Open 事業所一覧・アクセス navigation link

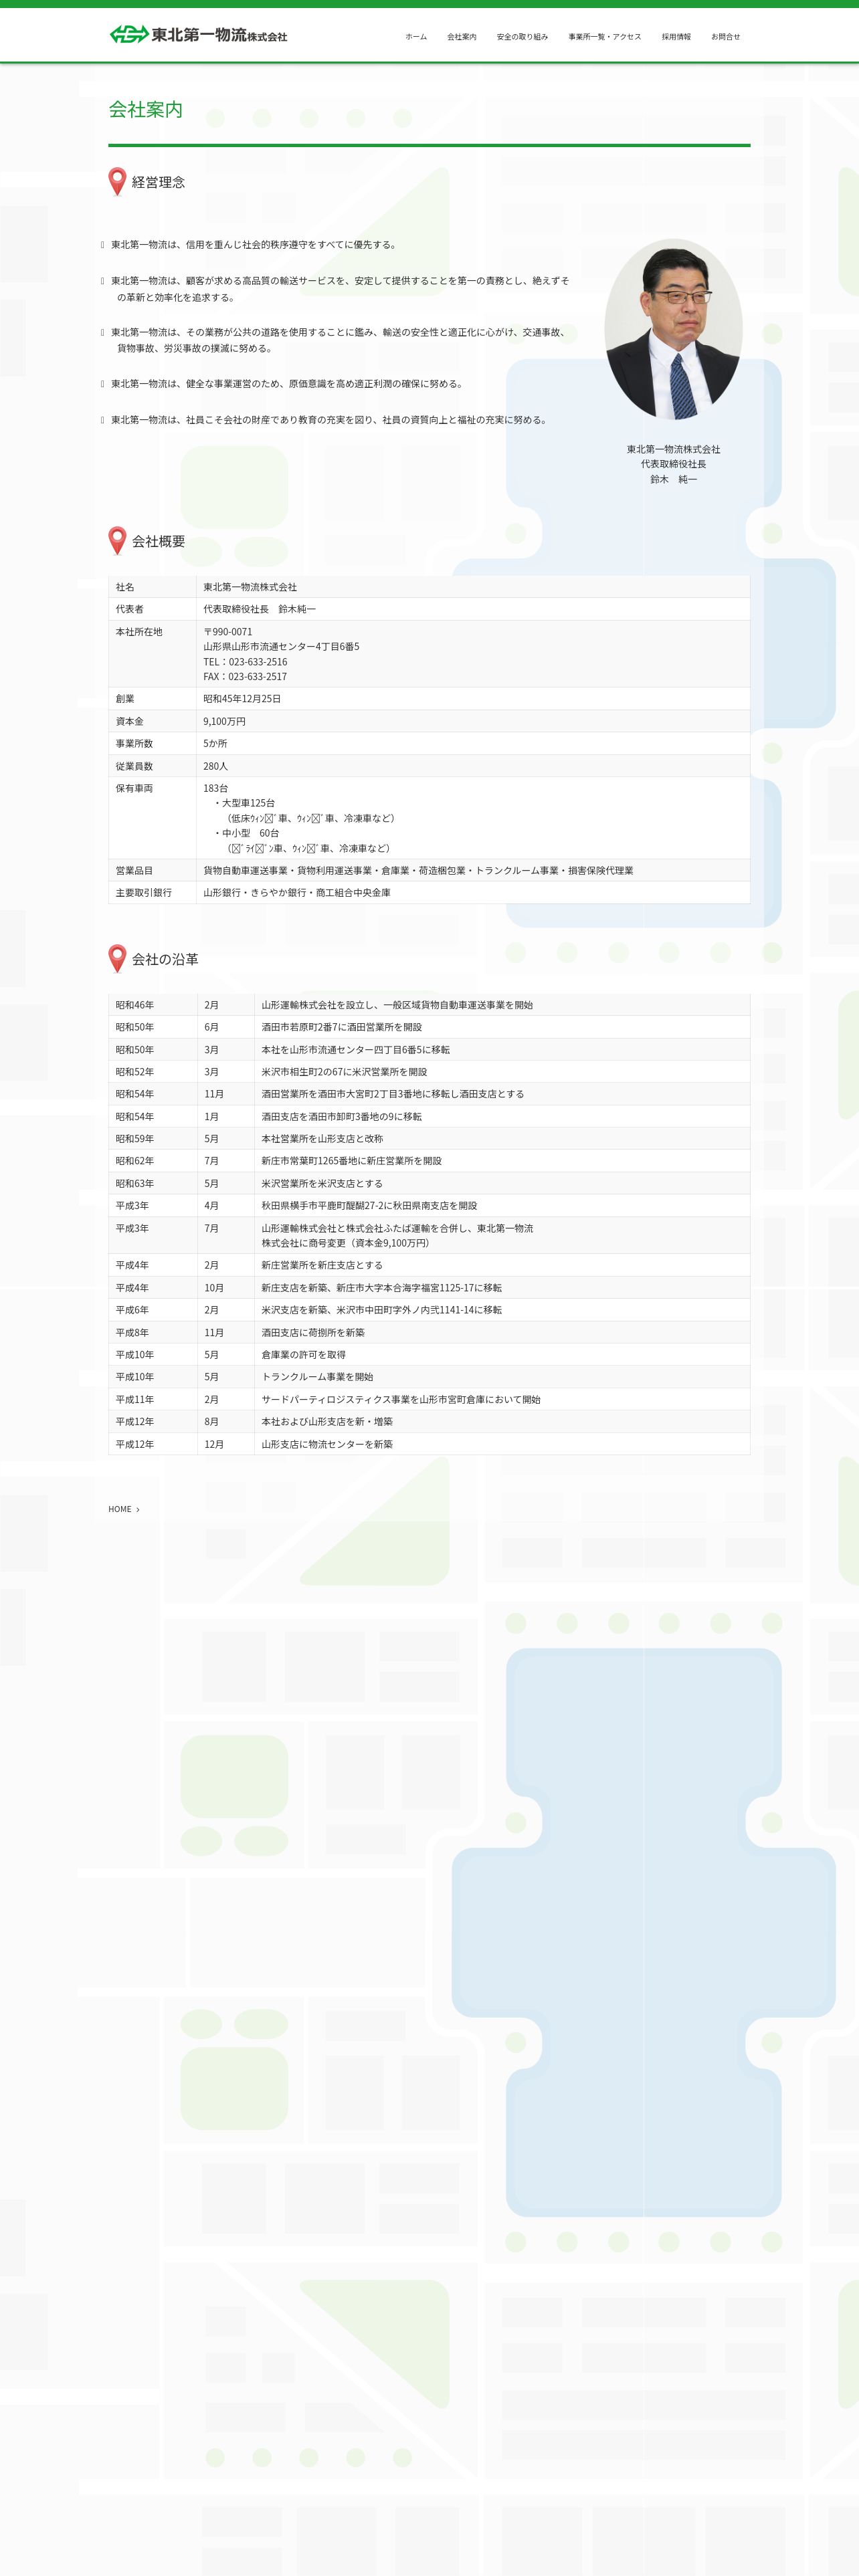click(x=605, y=37)
